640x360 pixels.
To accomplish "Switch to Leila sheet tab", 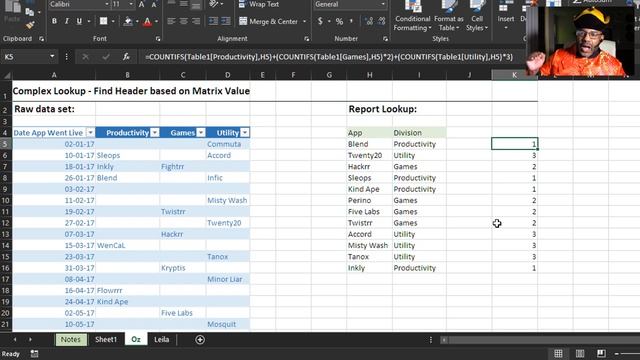I will 162,340.
